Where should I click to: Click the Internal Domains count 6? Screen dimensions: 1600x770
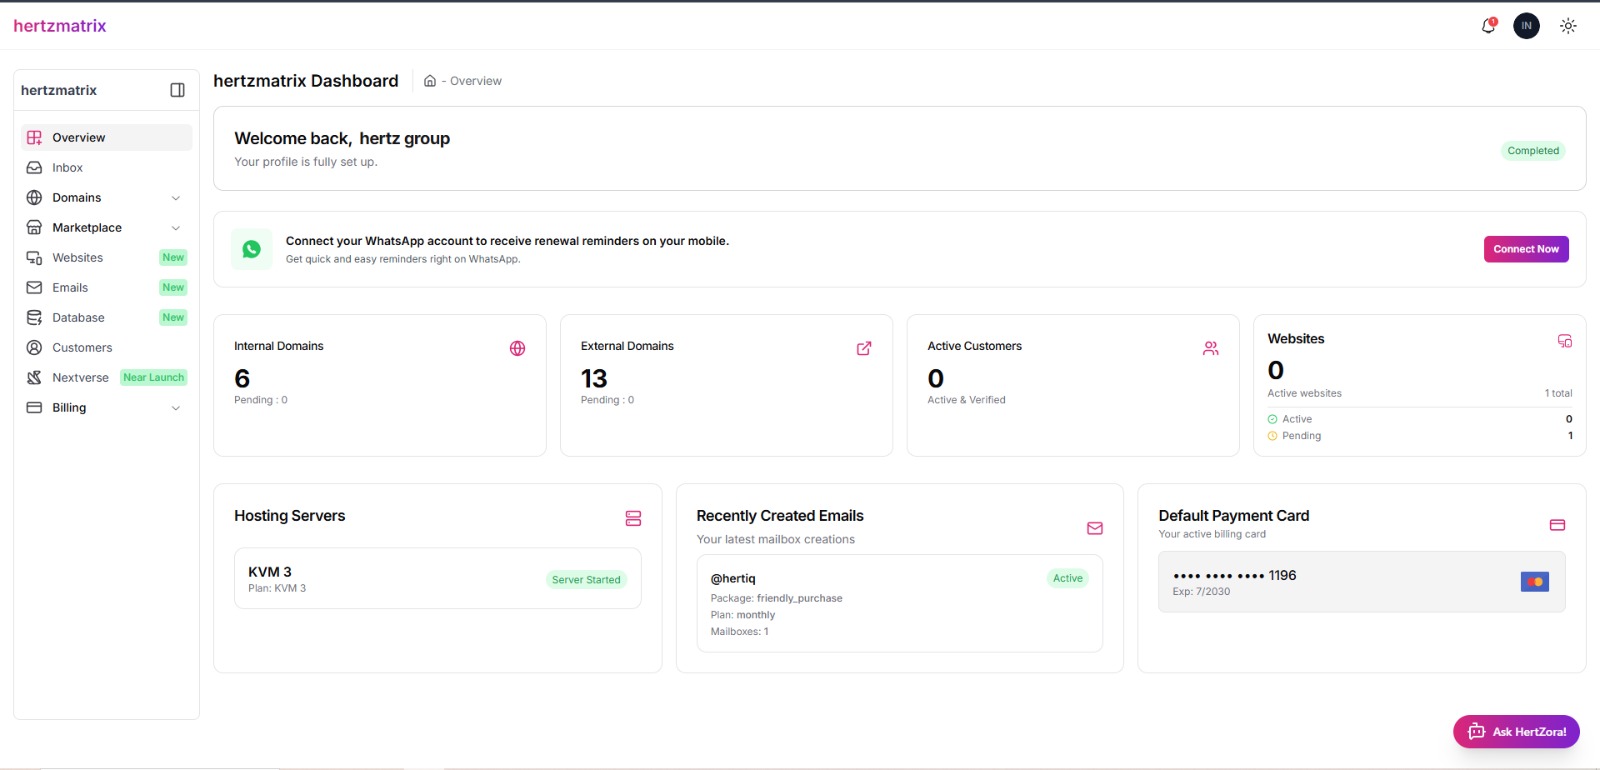tap(242, 379)
